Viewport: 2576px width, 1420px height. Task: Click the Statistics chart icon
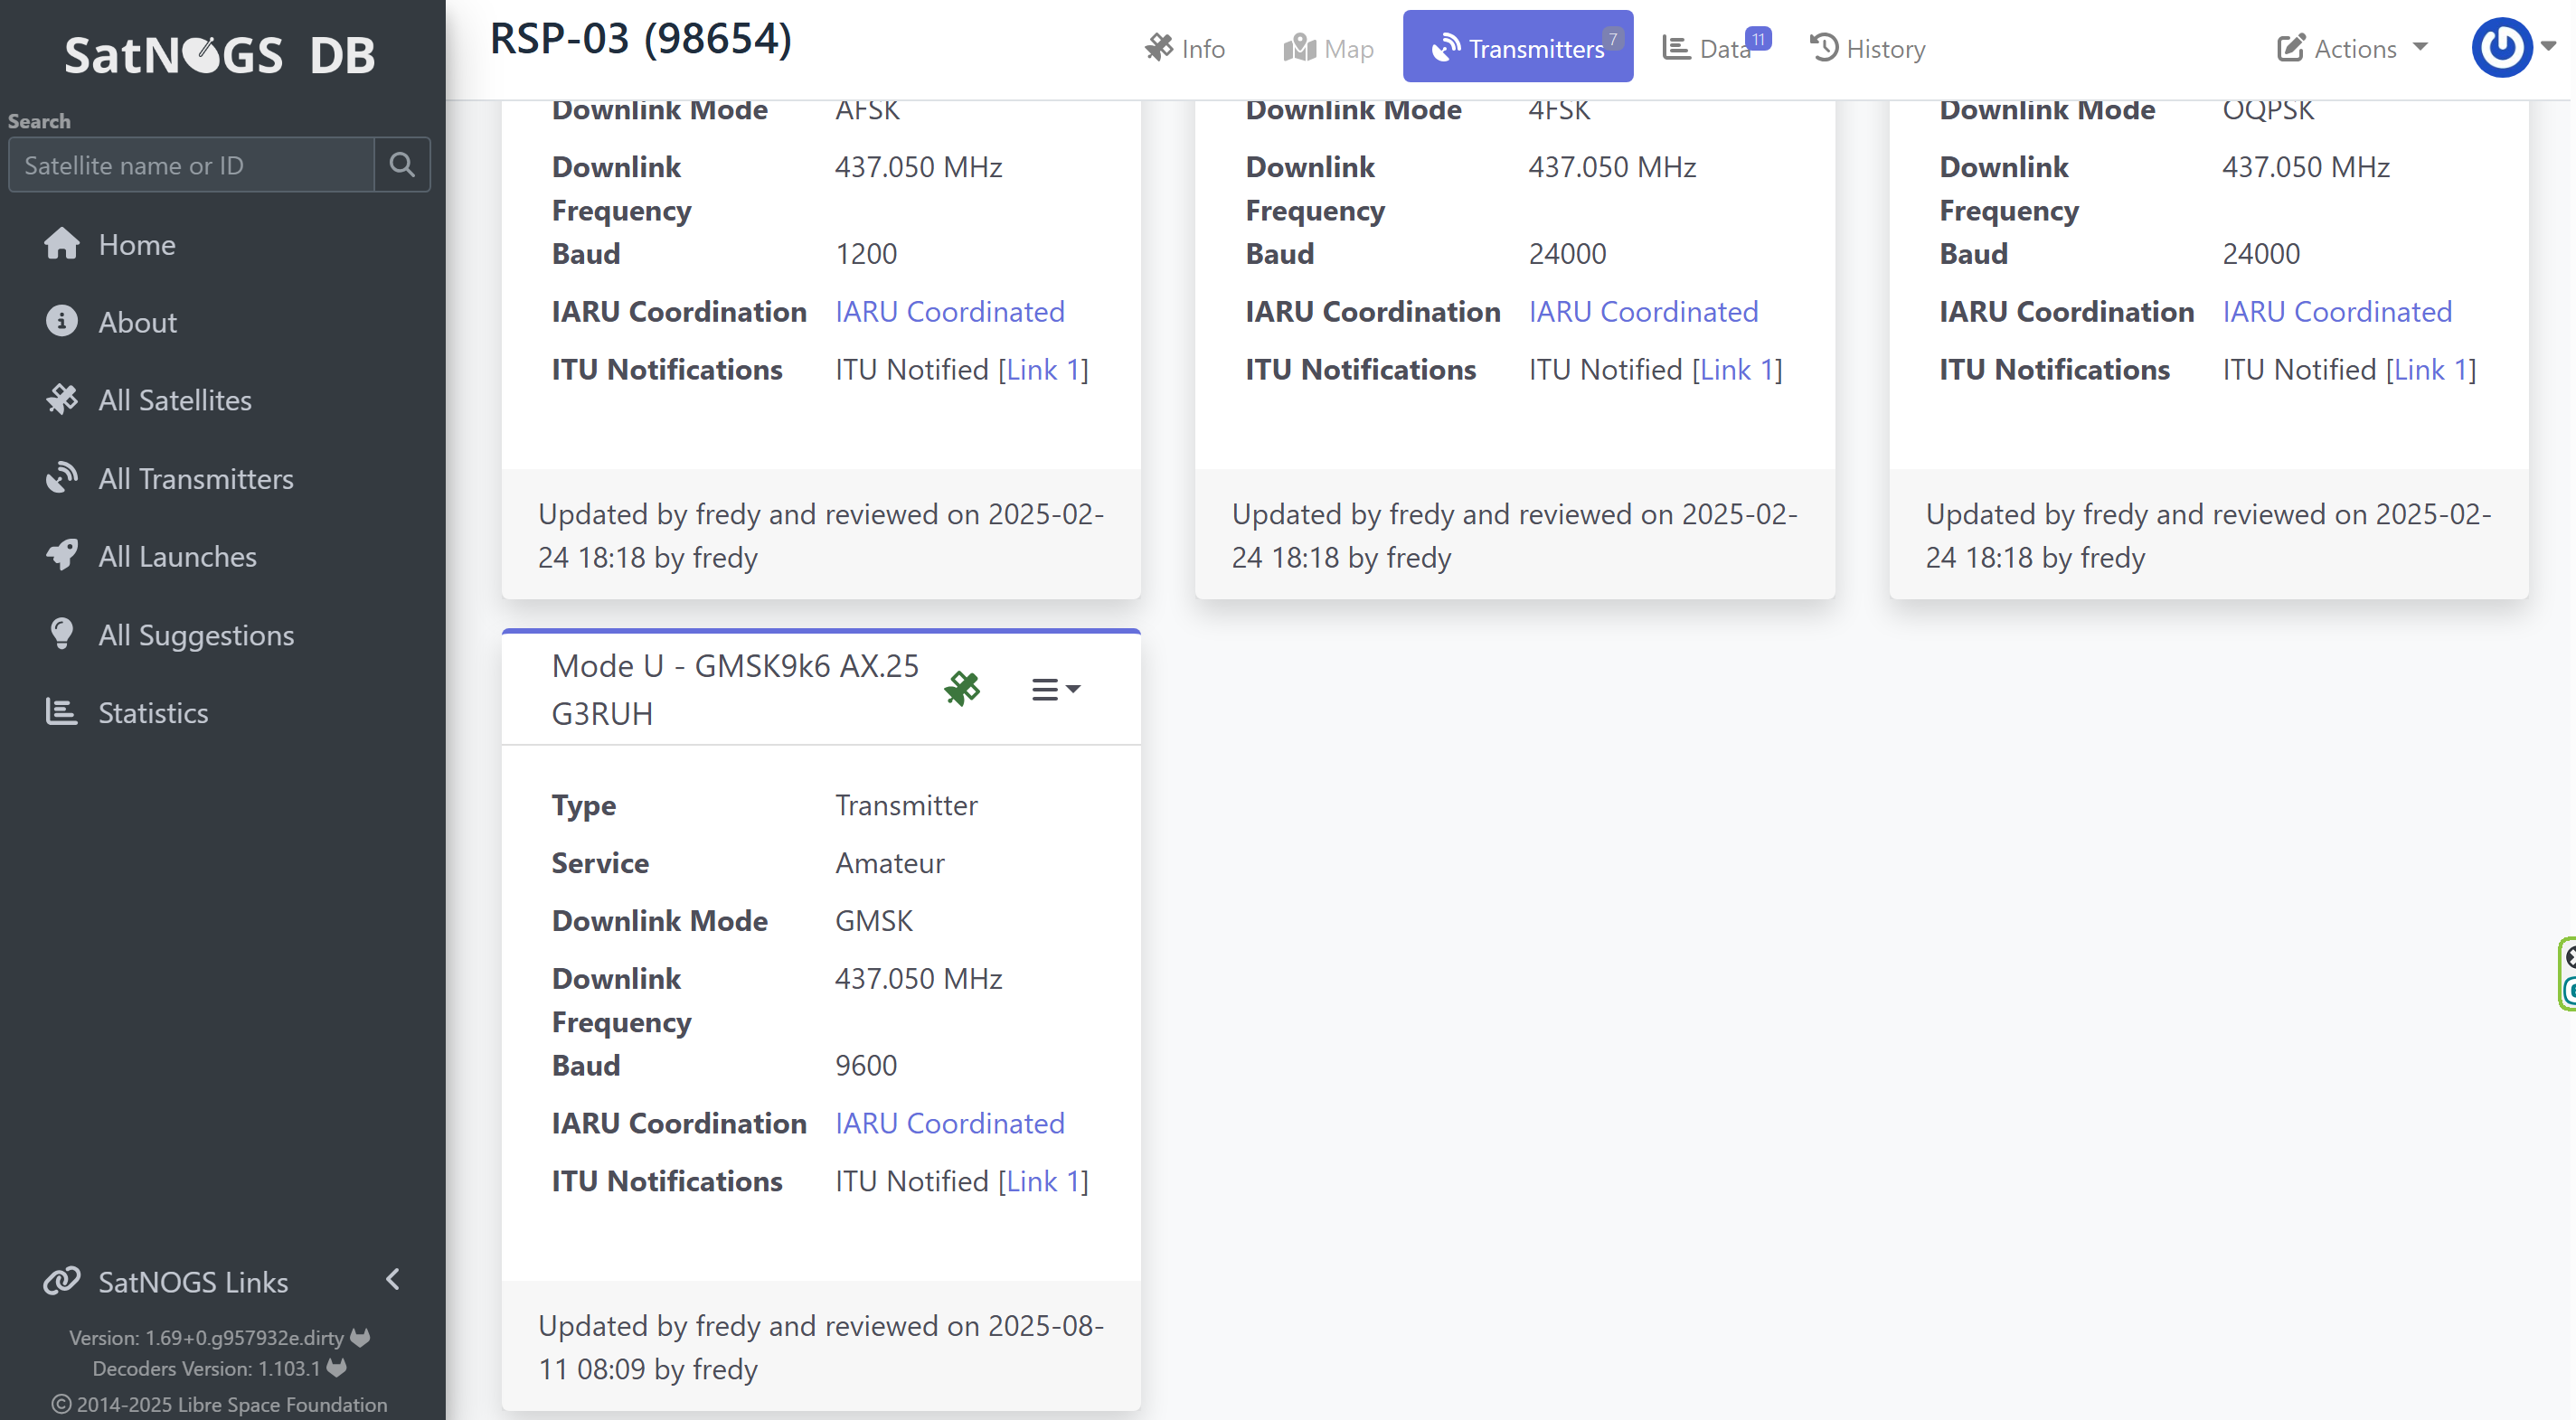point(61,712)
